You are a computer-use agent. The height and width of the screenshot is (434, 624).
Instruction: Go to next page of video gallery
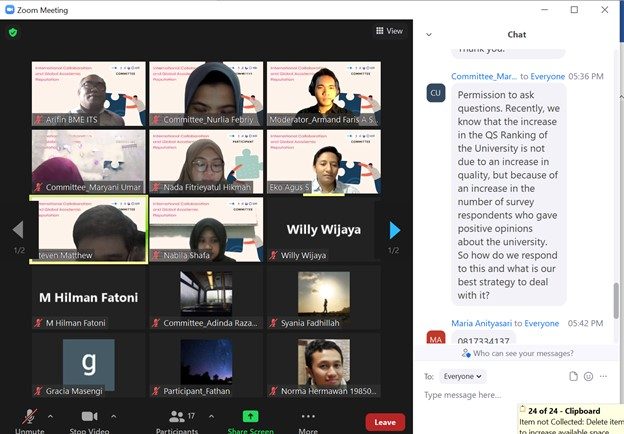[x=395, y=230]
